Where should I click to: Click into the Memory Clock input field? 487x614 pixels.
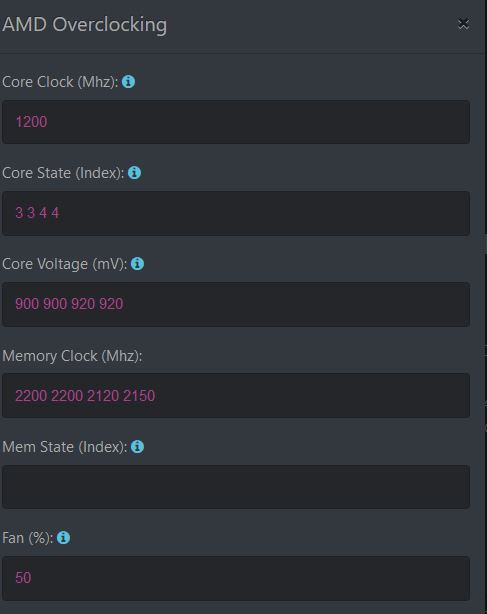pos(236,395)
